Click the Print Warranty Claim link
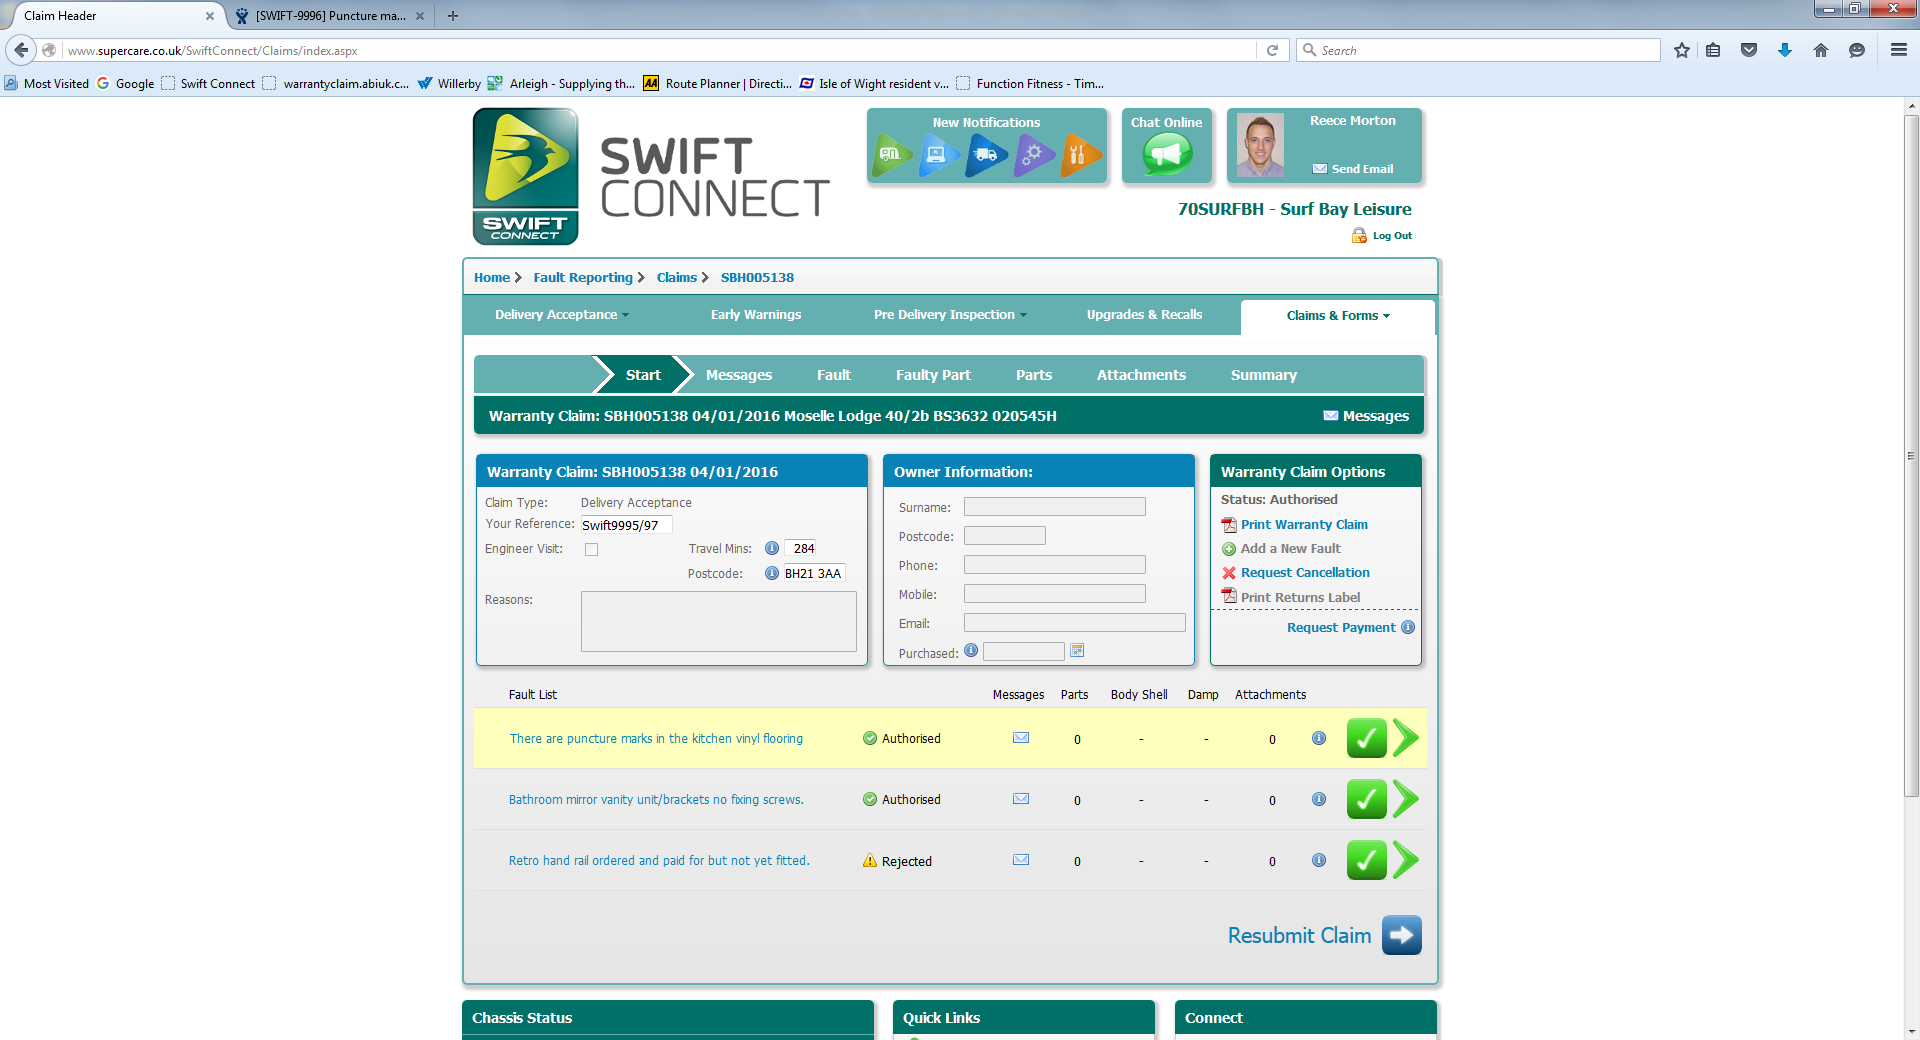Screen dimensions: 1920x1040 [1304, 524]
